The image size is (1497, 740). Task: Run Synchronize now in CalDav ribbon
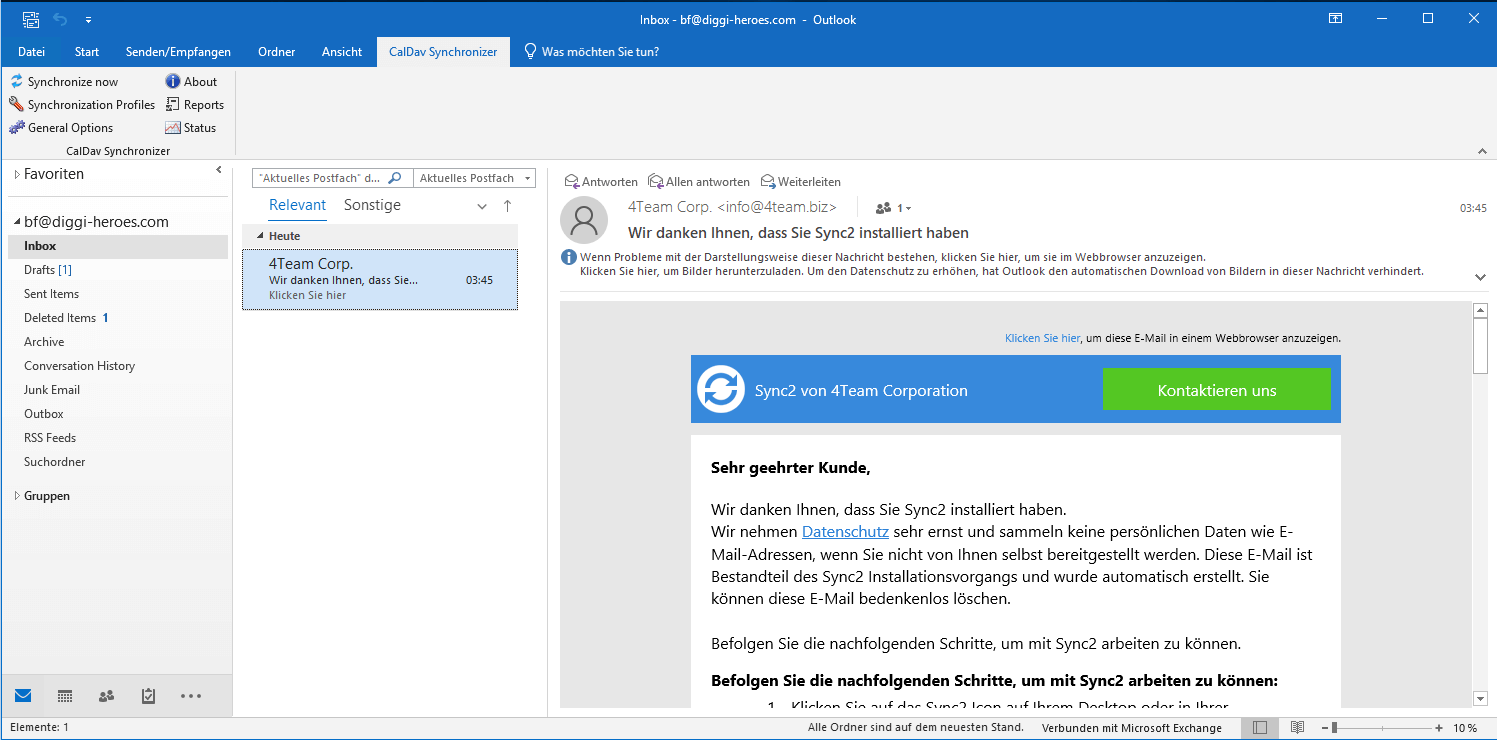tap(64, 82)
